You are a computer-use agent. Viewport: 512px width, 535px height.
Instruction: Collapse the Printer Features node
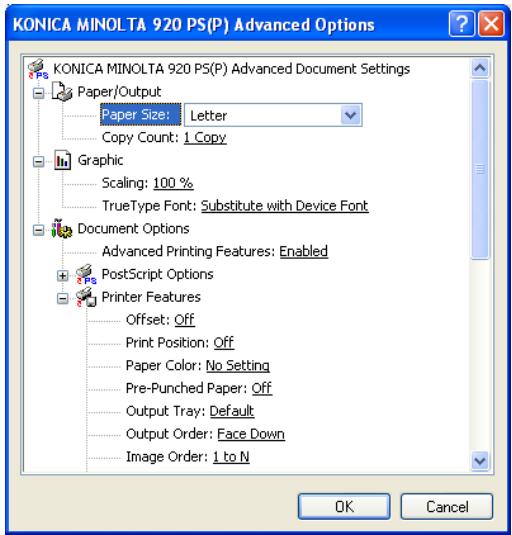point(63,299)
